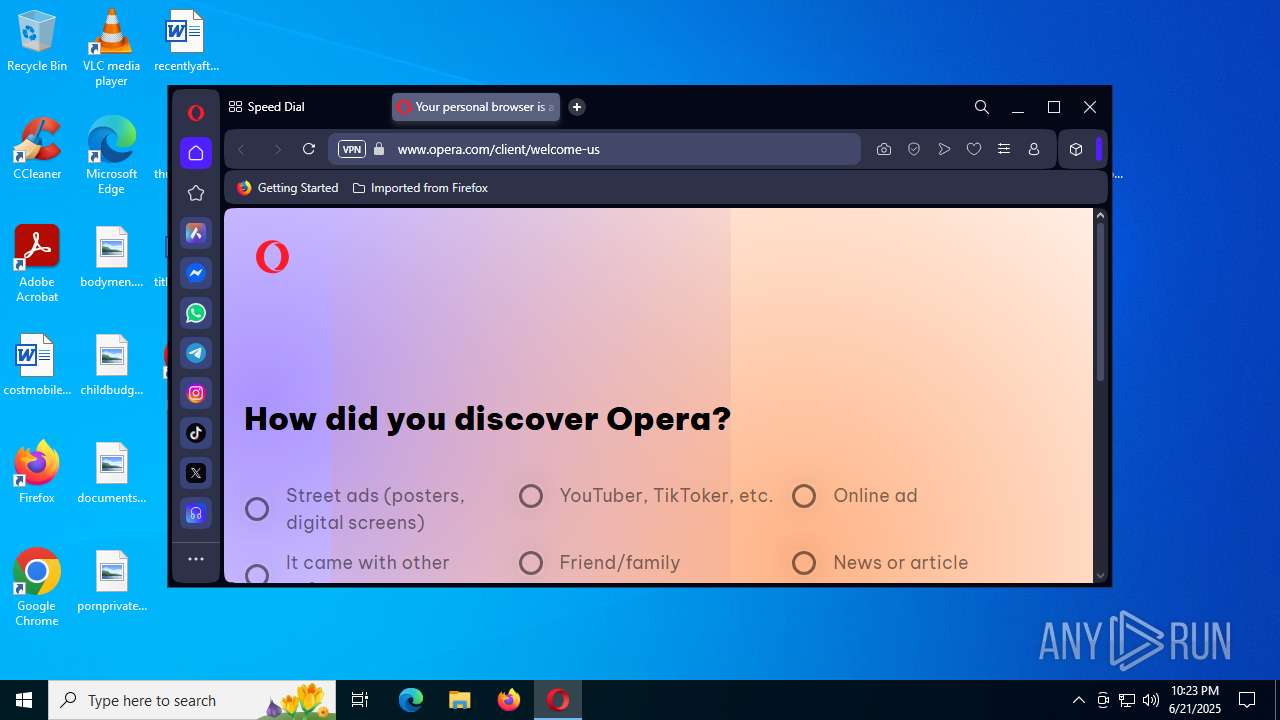Open Bookmarks star in the sidebar
The image size is (1280, 720).
[x=196, y=193]
